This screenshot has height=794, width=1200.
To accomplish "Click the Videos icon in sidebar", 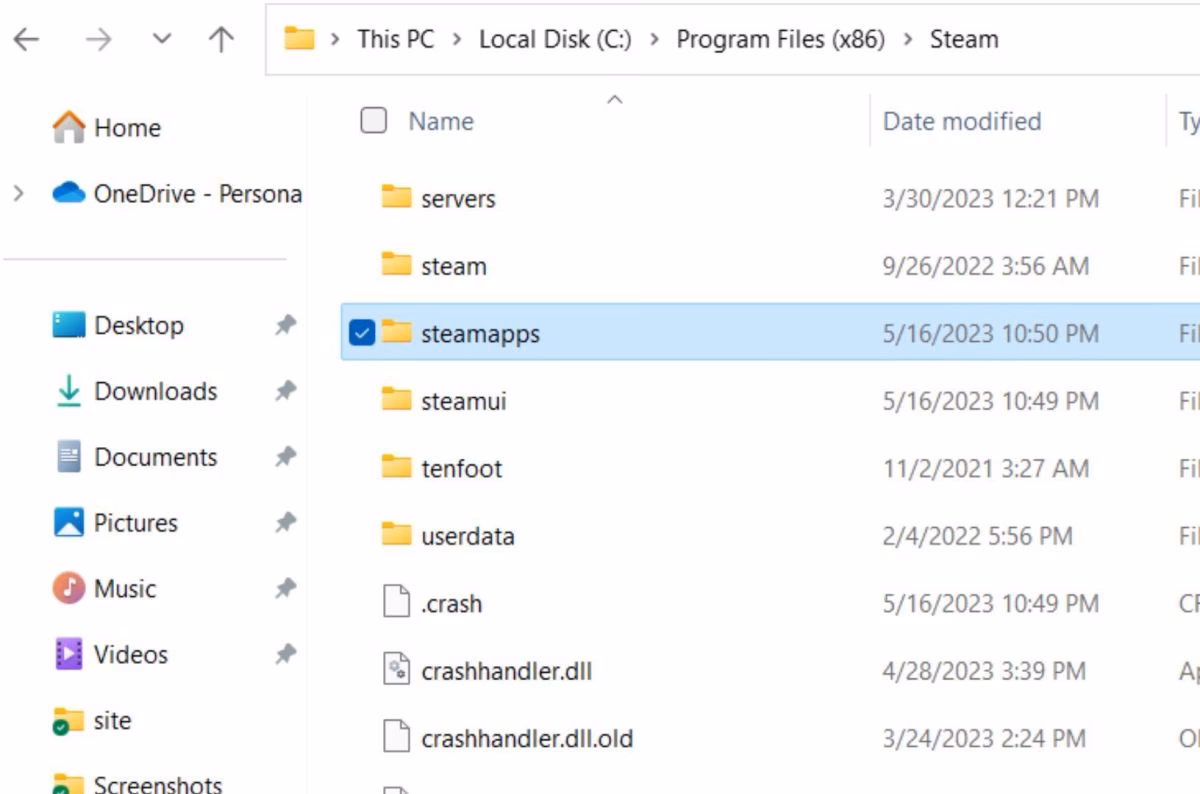I will (x=69, y=655).
